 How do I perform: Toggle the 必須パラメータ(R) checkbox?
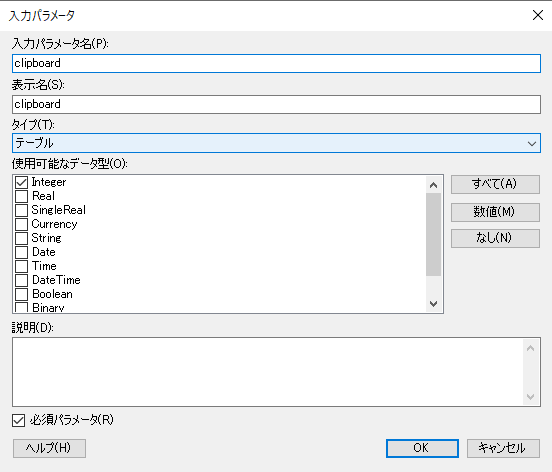click(x=19, y=420)
